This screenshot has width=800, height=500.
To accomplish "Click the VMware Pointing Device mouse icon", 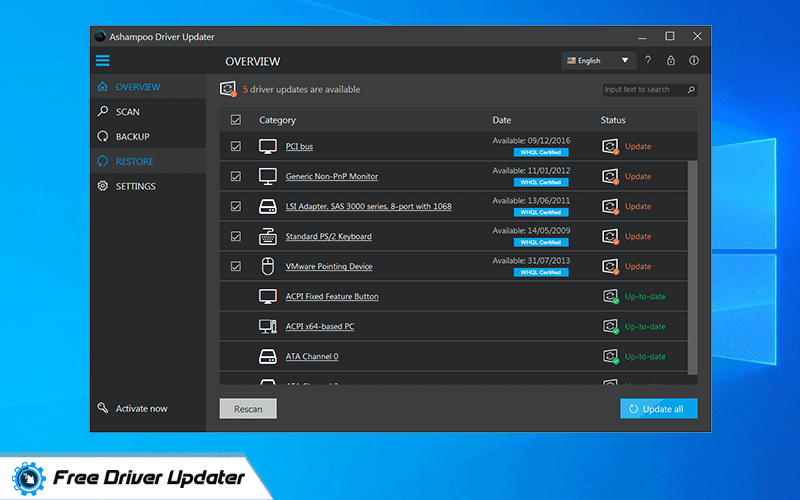I will click(x=268, y=266).
